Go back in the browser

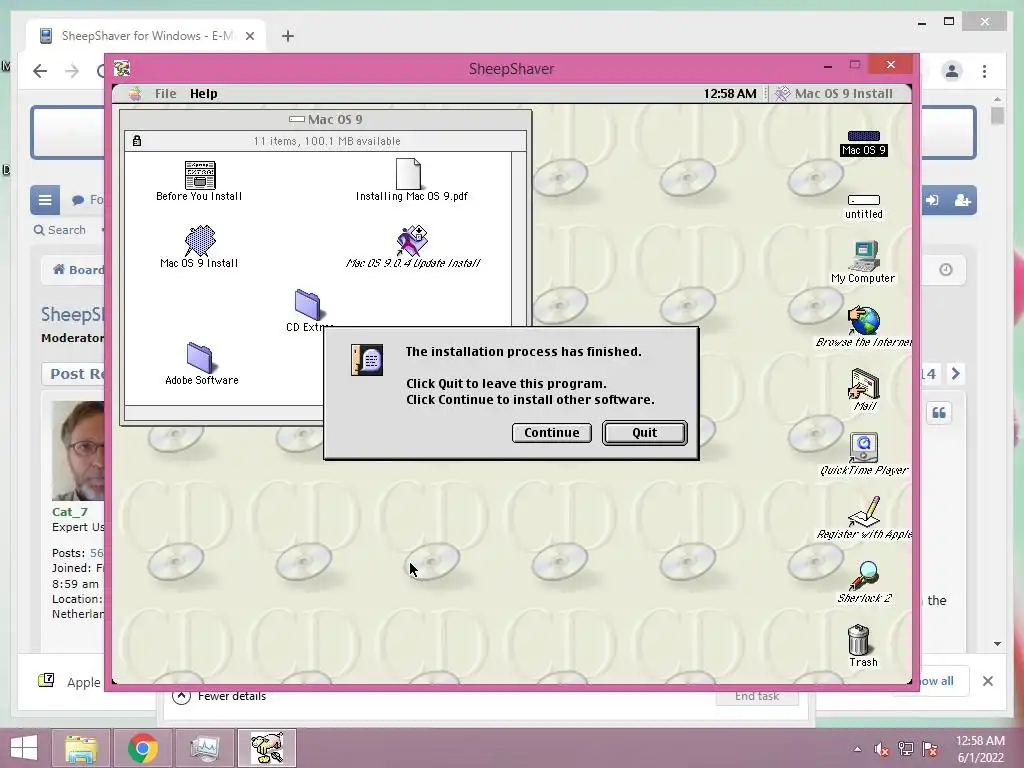(x=40, y=71)
